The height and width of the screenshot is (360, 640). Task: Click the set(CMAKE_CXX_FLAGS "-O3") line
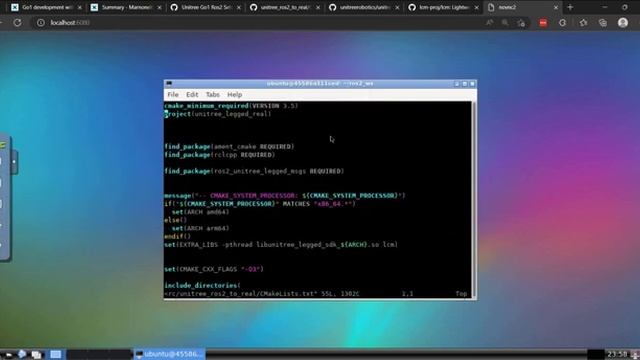(214, 269)
